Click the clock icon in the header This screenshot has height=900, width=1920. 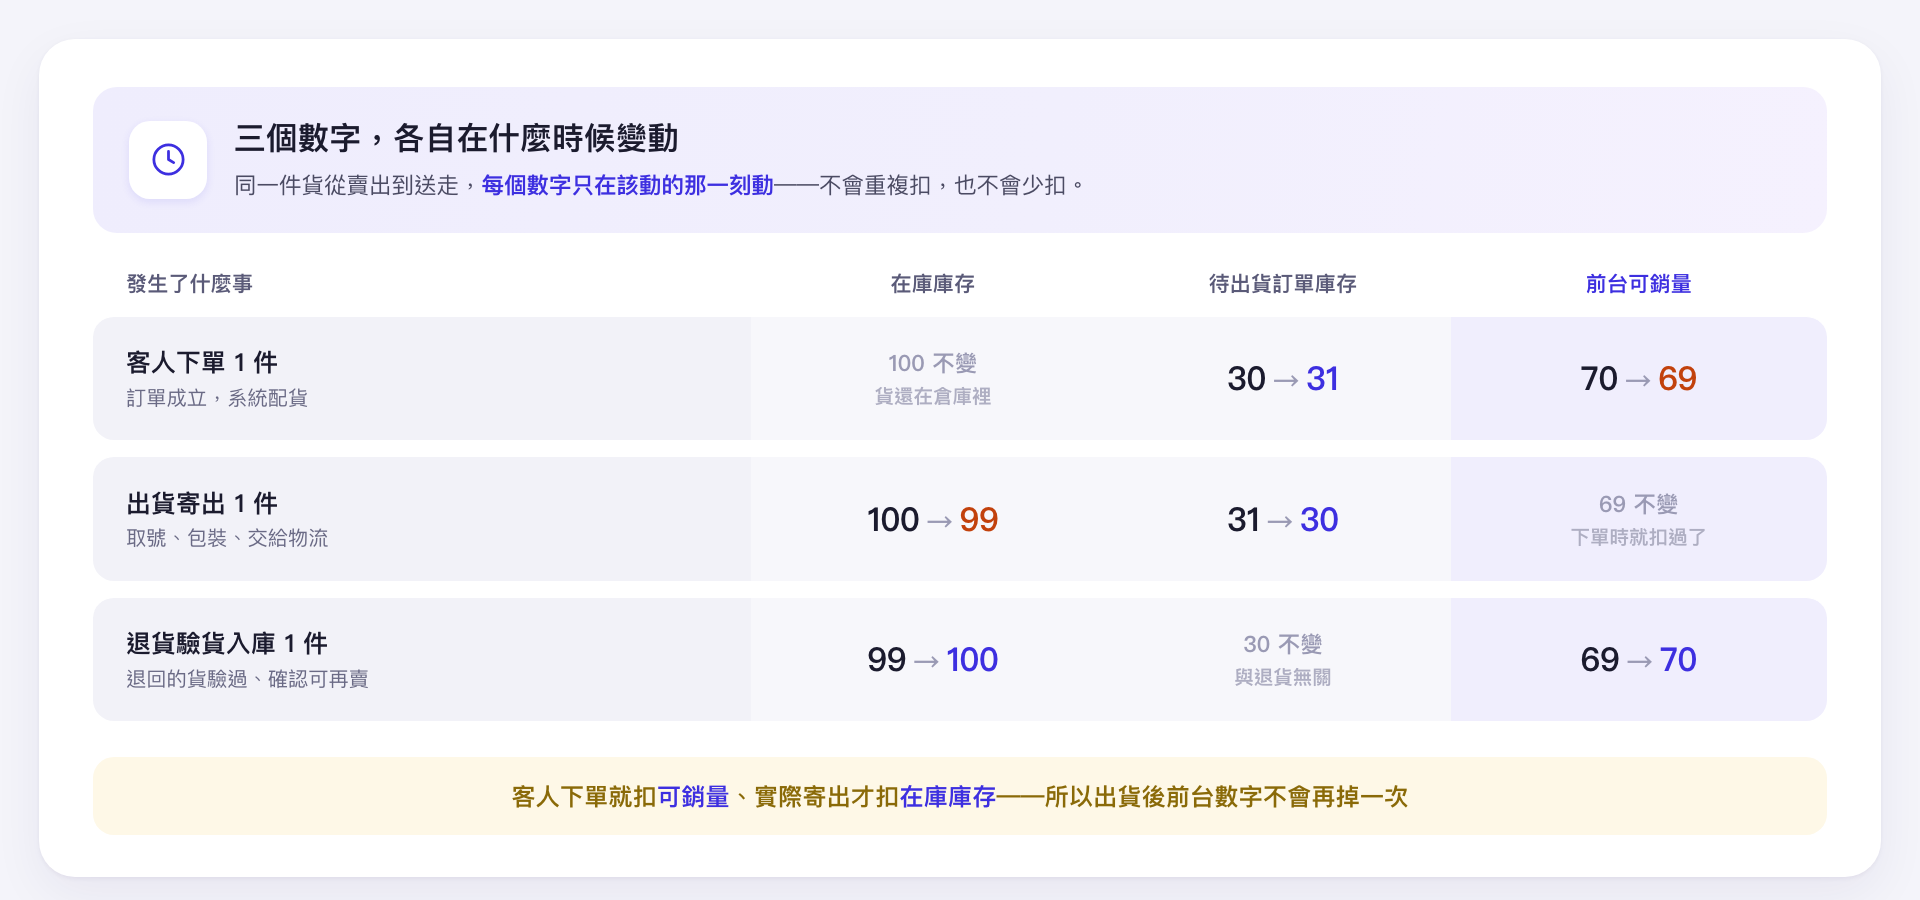[x=168, y=160]
